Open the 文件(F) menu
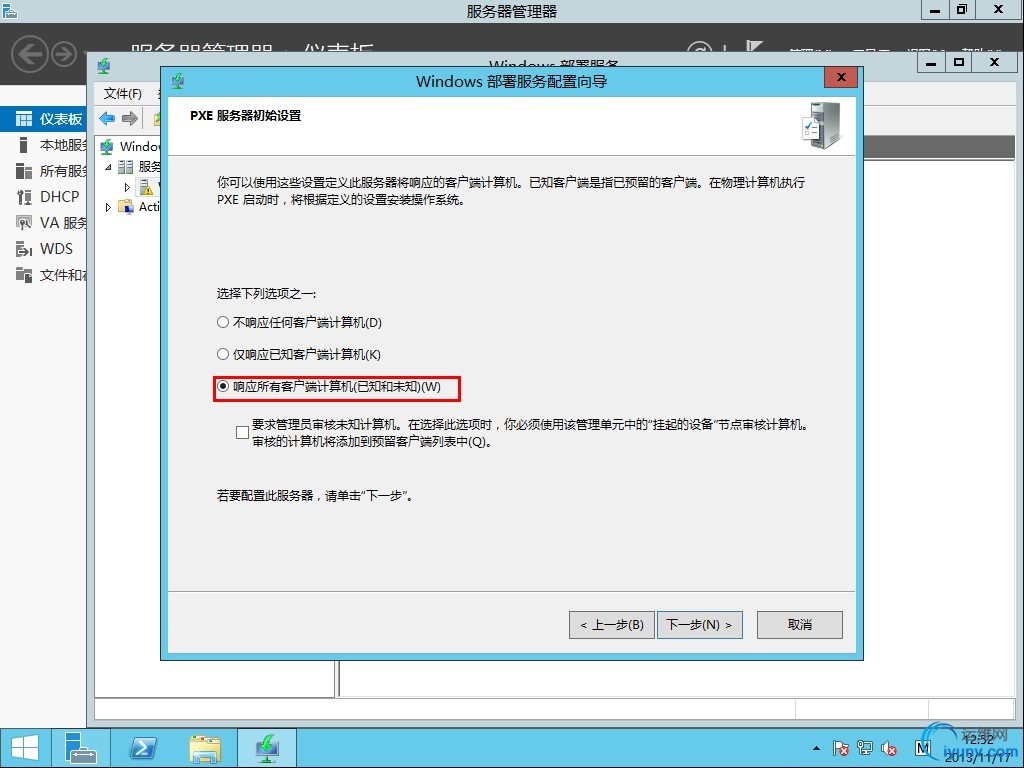 pos(123,93)
